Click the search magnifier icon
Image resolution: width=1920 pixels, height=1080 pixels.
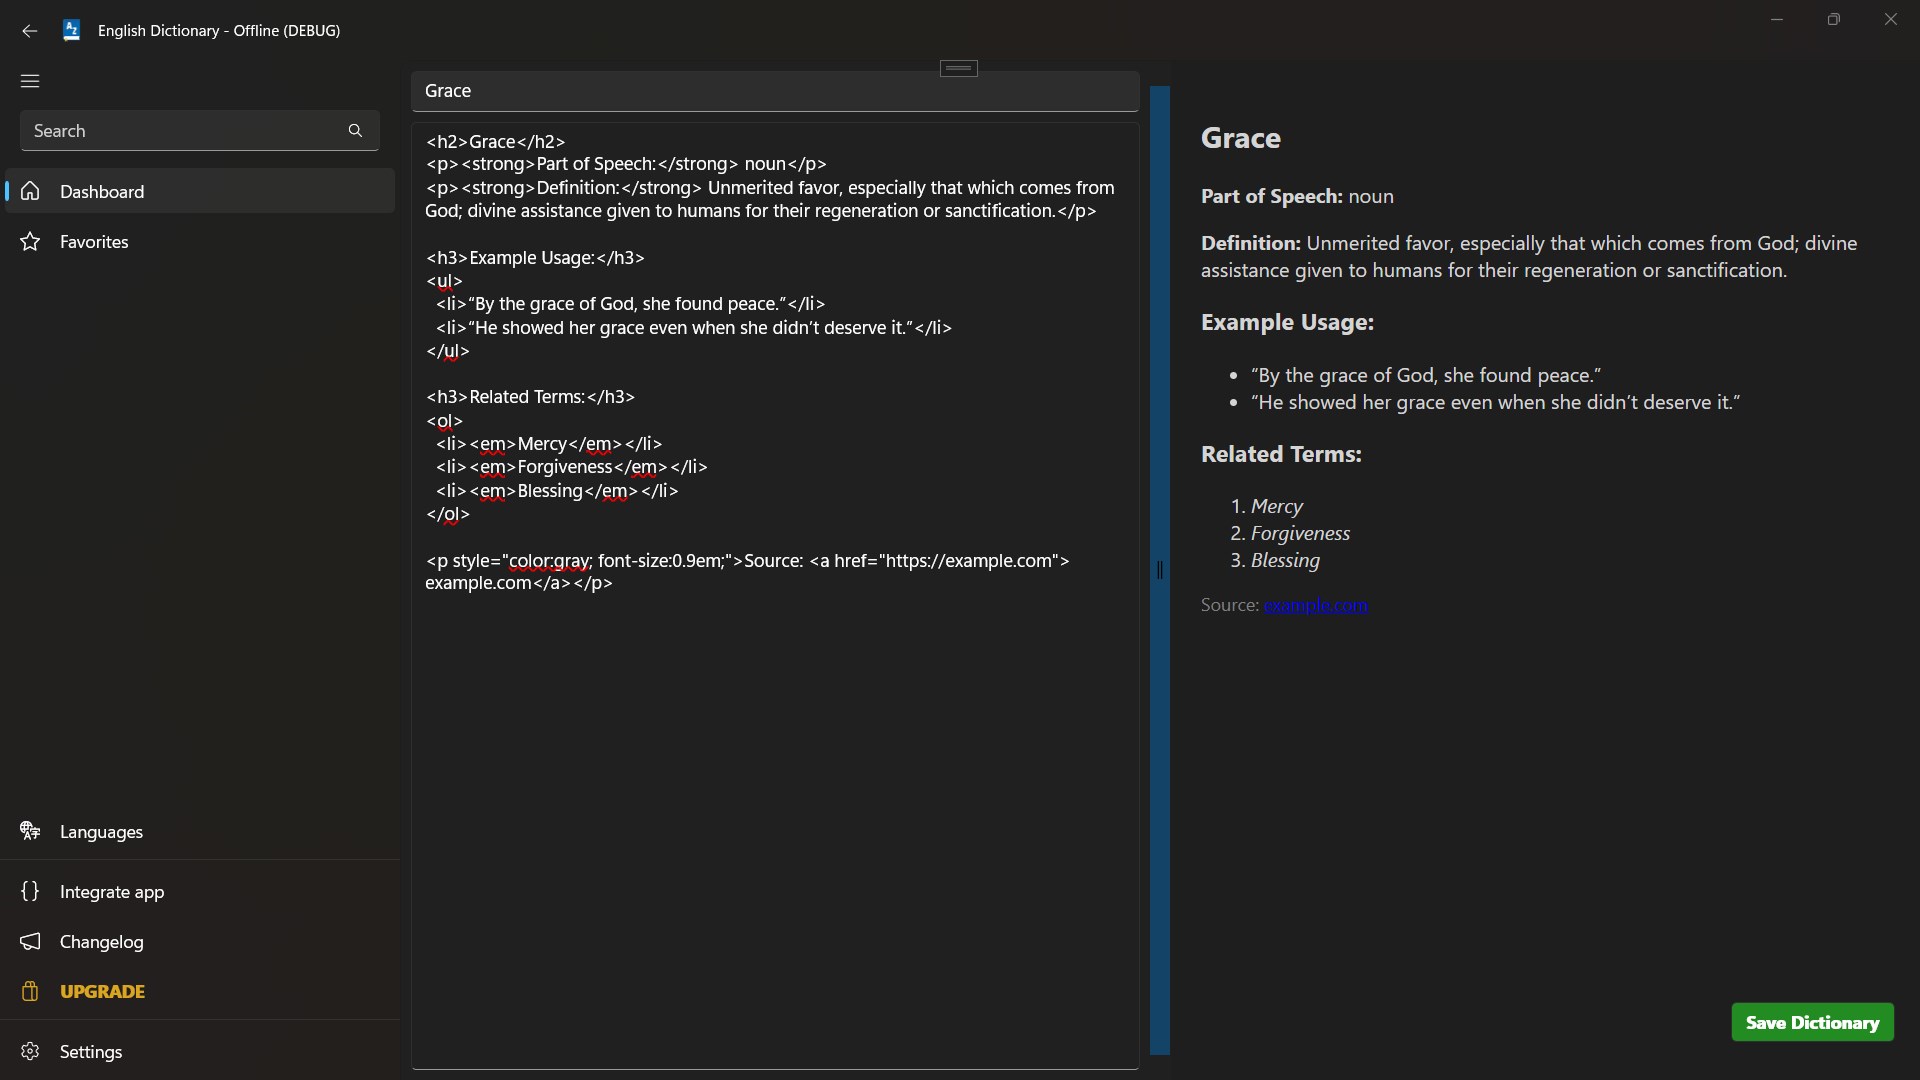(x=355, y=131)
